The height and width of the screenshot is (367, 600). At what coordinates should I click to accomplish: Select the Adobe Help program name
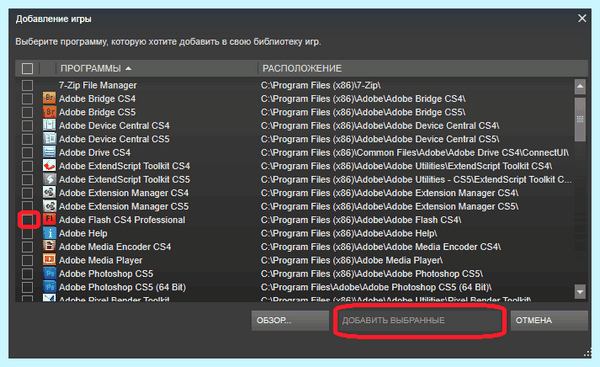coord(83,233)
